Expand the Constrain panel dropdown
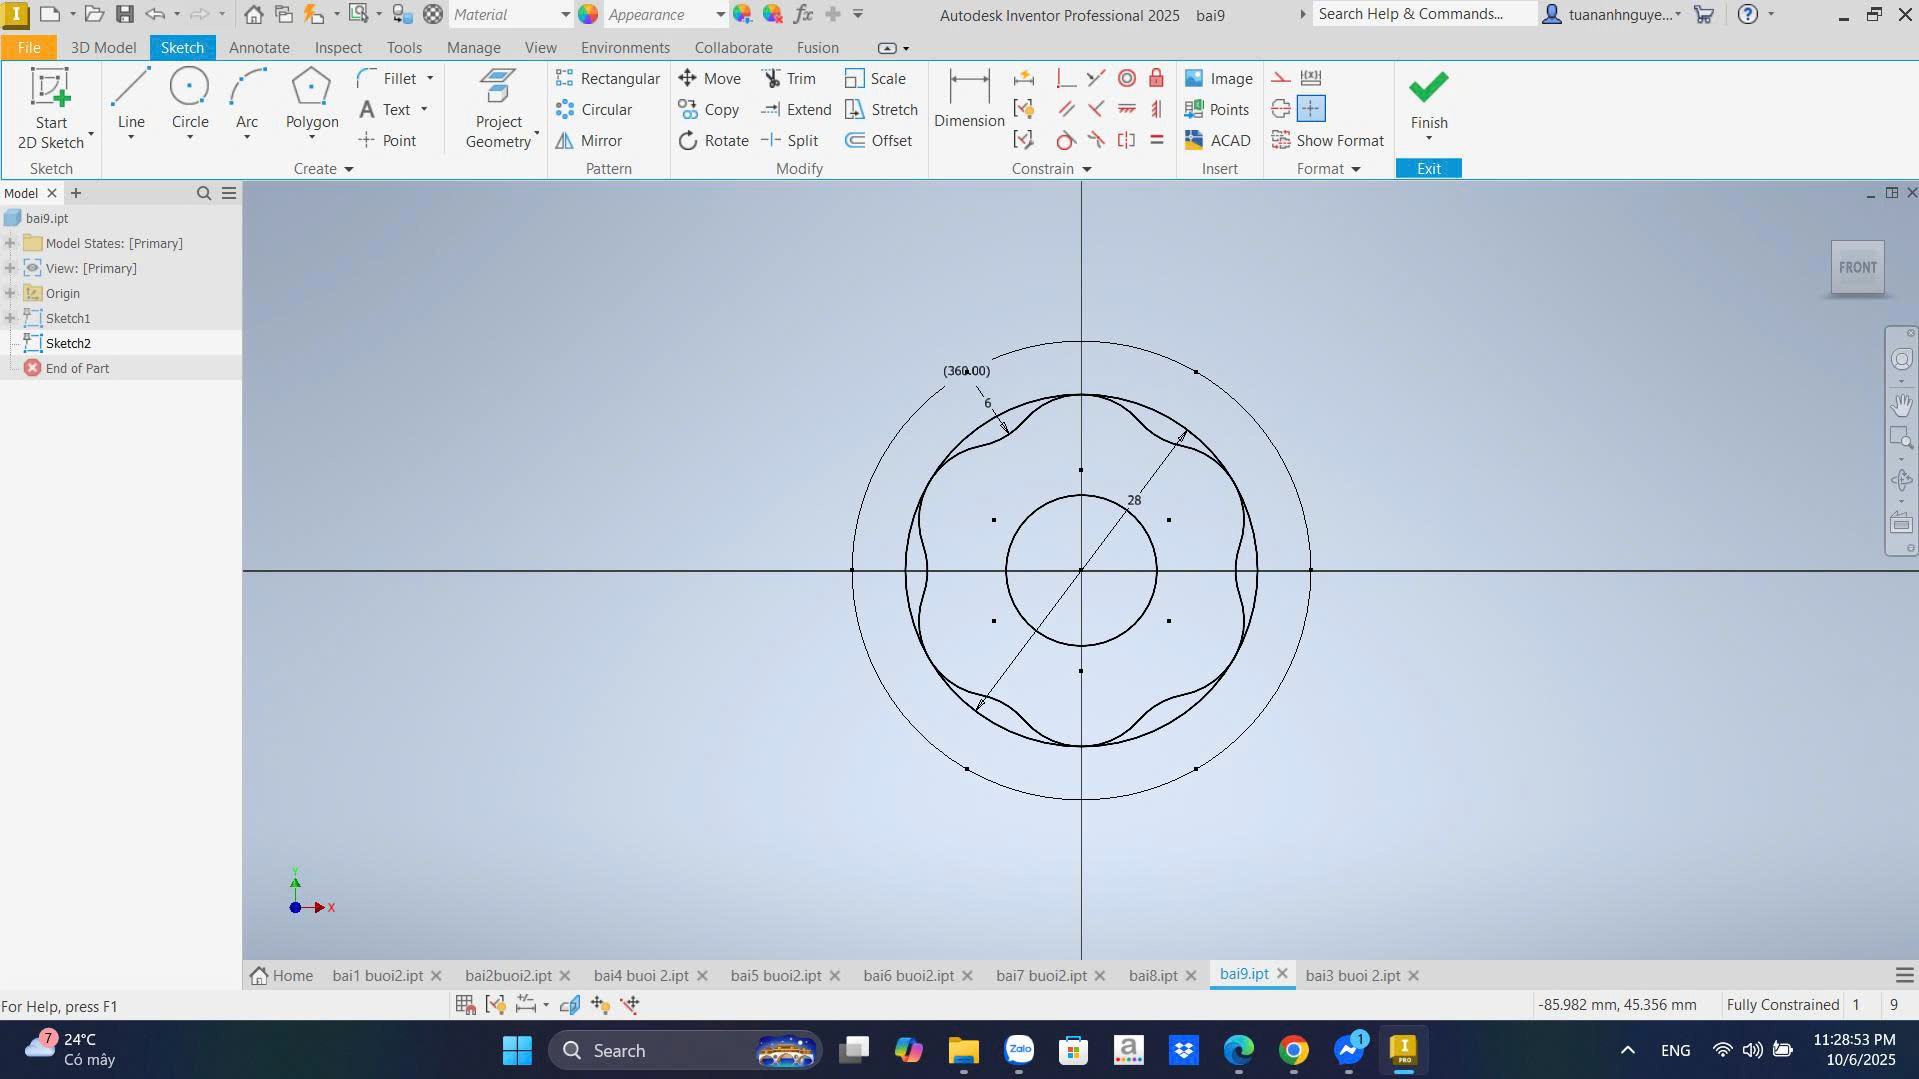Screen dimensions: 1919x1079 pyautogui.click(x=1086, y=169)
